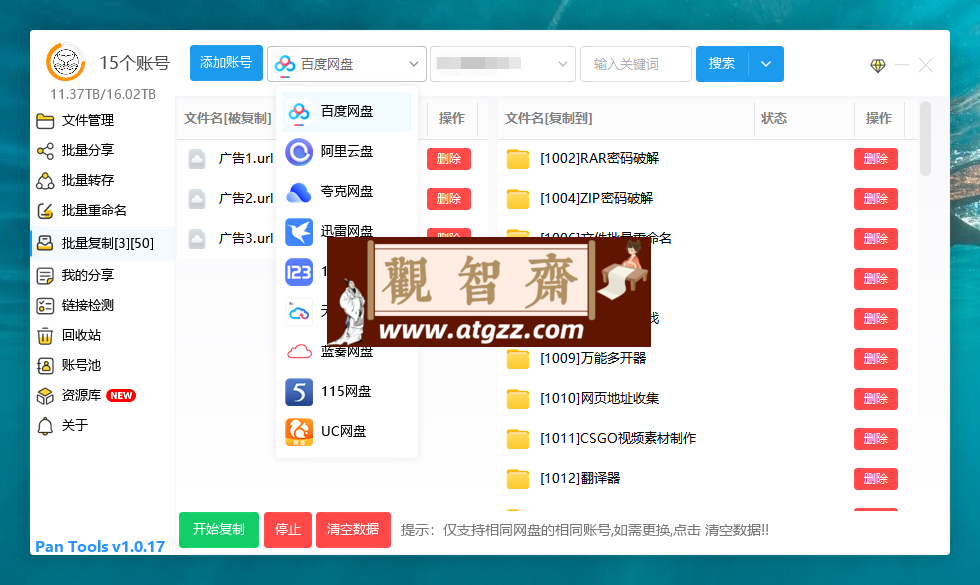Click the Pan Tools v1.0.17 label
The width and height of the screenshot is (980, 585).
pyautogui.click(x=100, y=546)
